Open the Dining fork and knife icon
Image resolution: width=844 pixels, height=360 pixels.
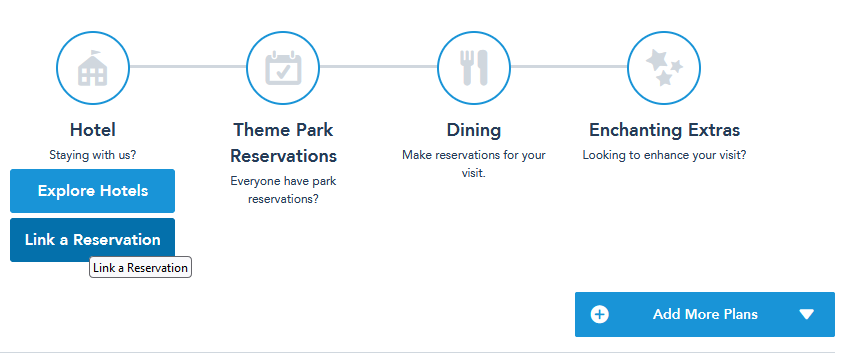[474, 68]
